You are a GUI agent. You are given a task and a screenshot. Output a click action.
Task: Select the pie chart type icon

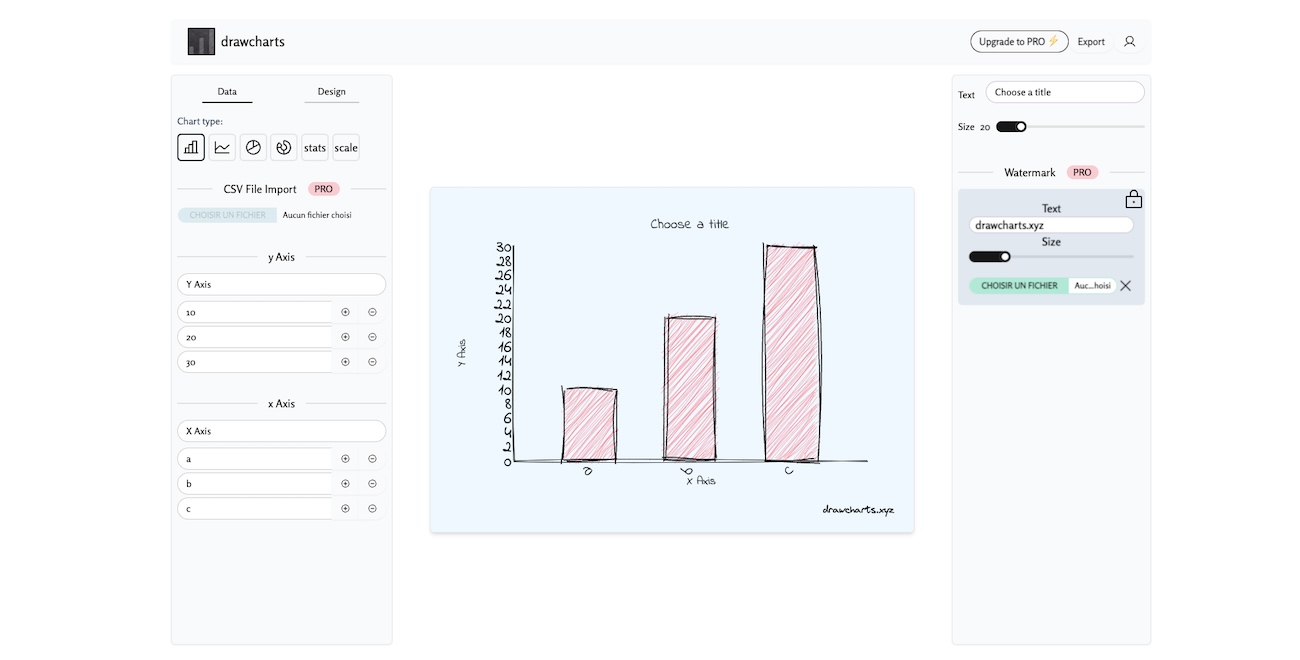click(253, 147)
